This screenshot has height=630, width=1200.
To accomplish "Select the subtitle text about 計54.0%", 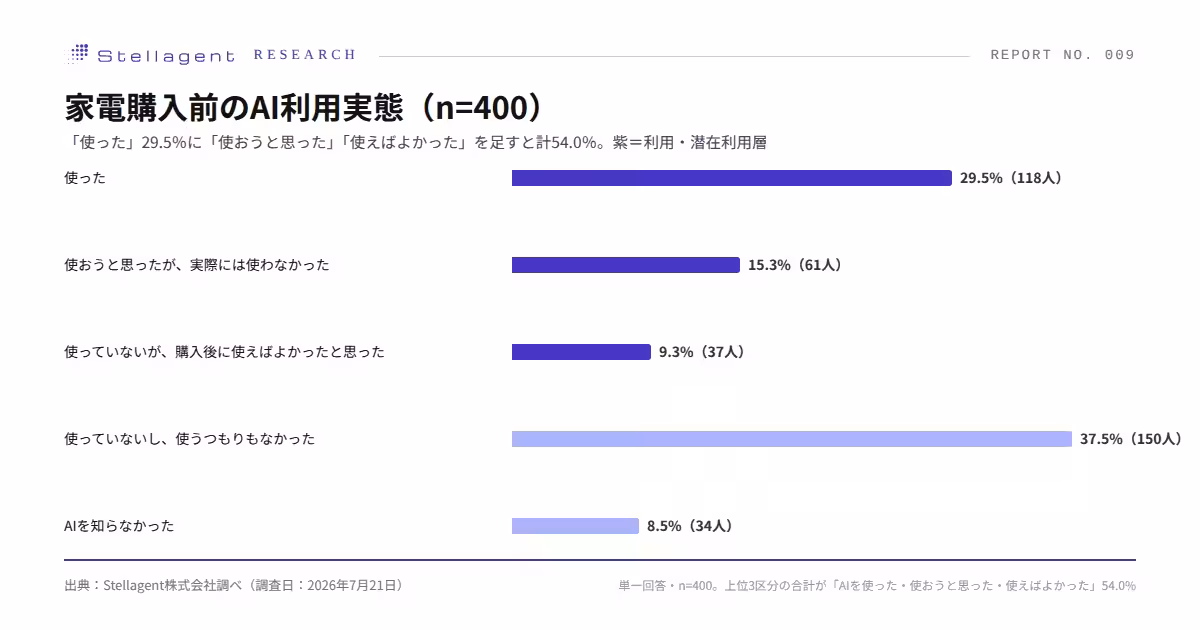I will pos(416,142).
